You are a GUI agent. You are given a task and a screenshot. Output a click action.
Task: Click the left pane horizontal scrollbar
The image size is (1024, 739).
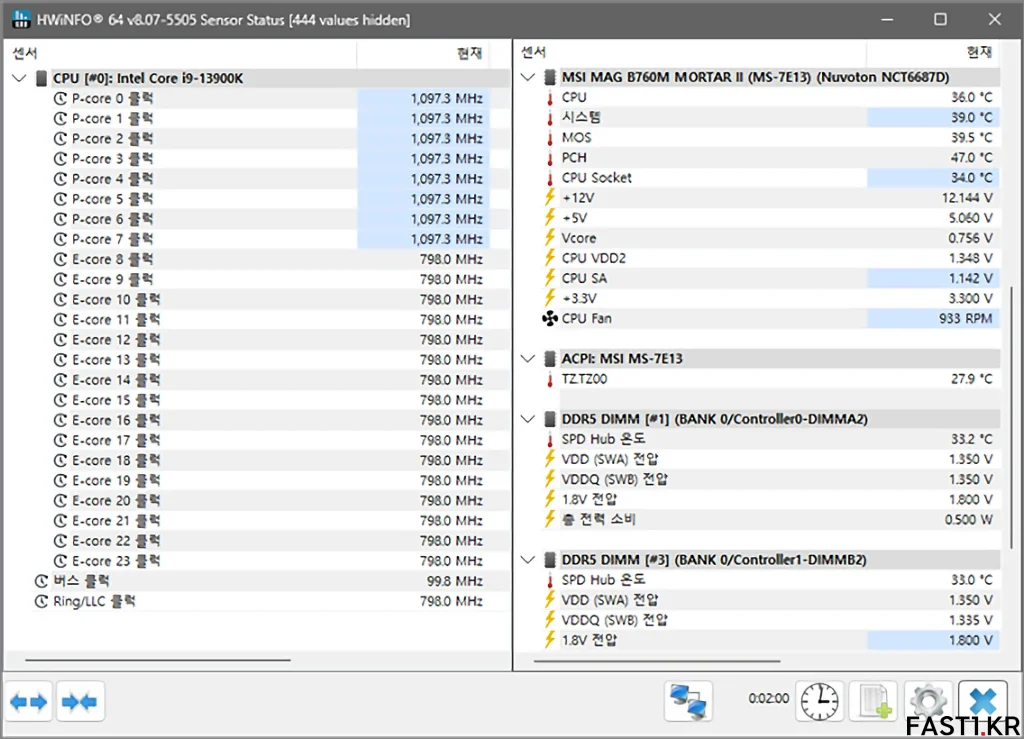click(158, 660)
